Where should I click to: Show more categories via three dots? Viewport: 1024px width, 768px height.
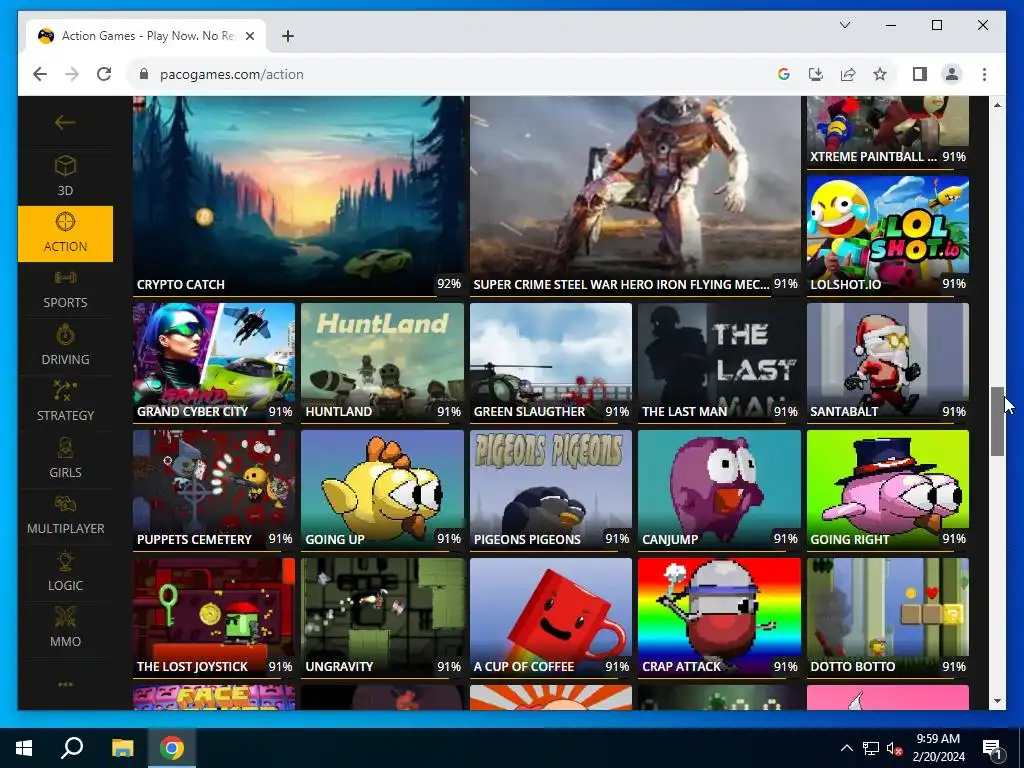coord(65,684)
